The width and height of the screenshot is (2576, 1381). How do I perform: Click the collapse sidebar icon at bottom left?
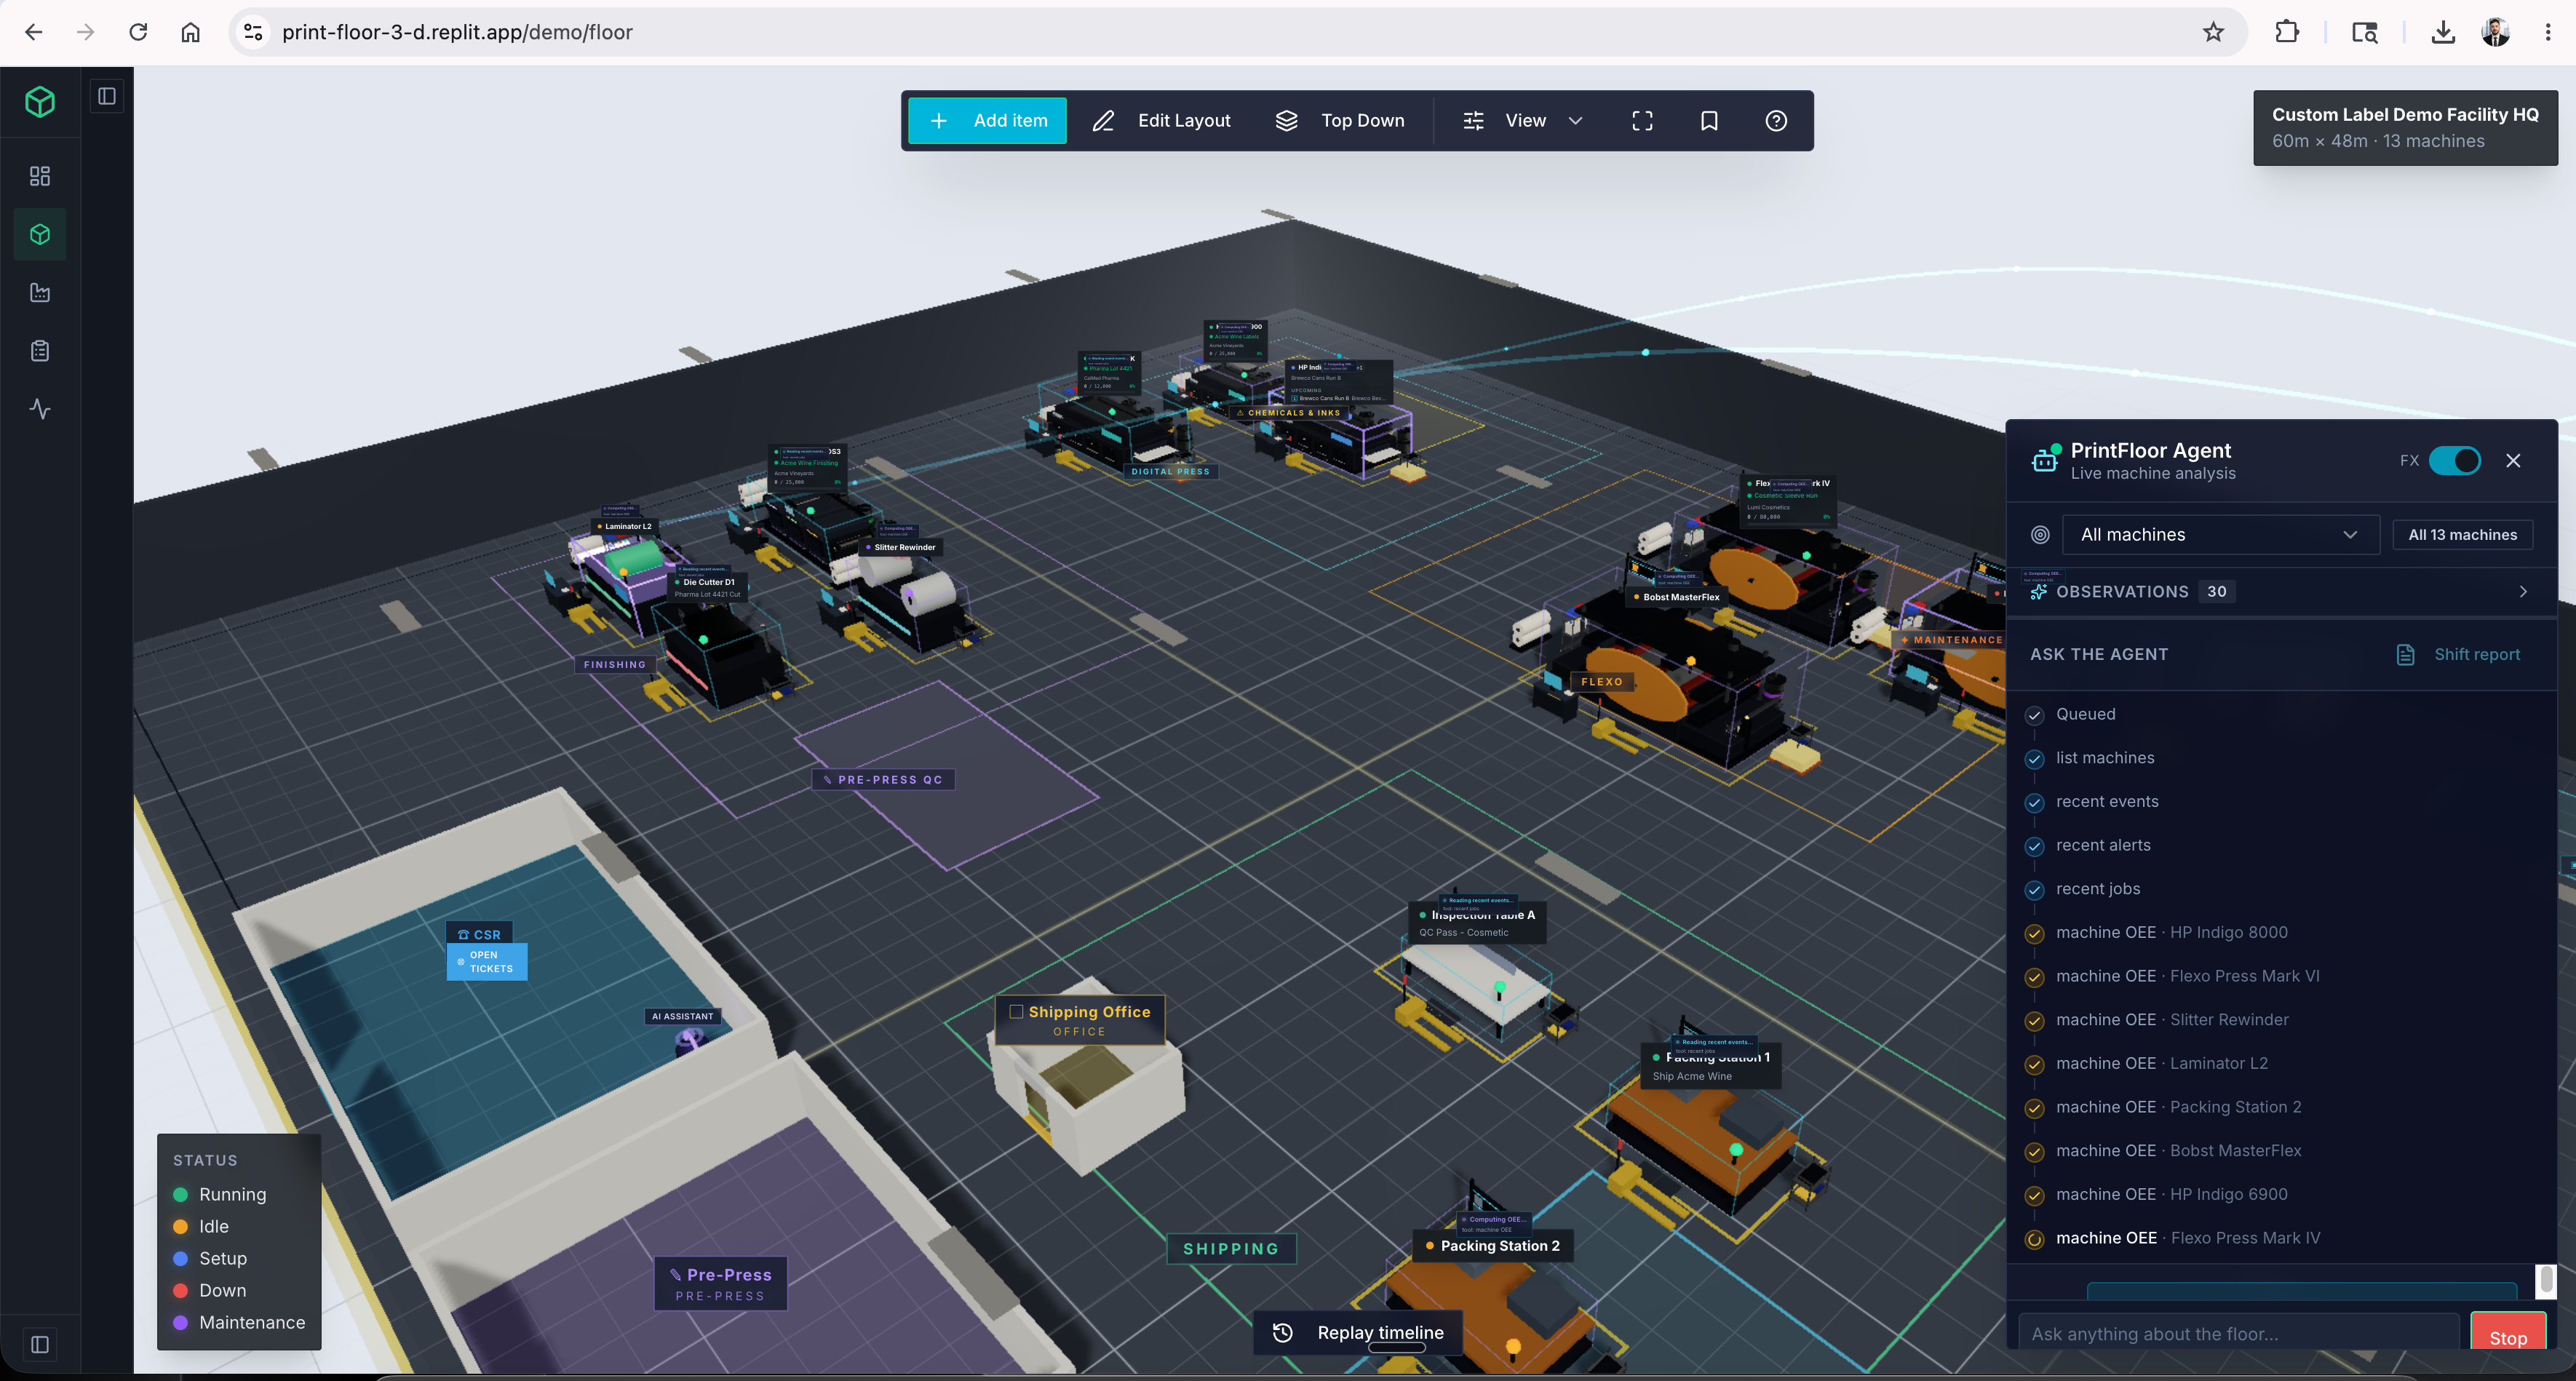coord(40,1344)
